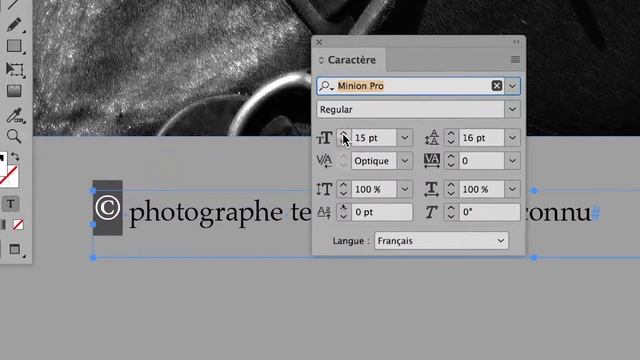The width and height of the screenshot is (640, 360).
Task: Click the horizontal scale stepper arrows
Action: coord(451,189)
